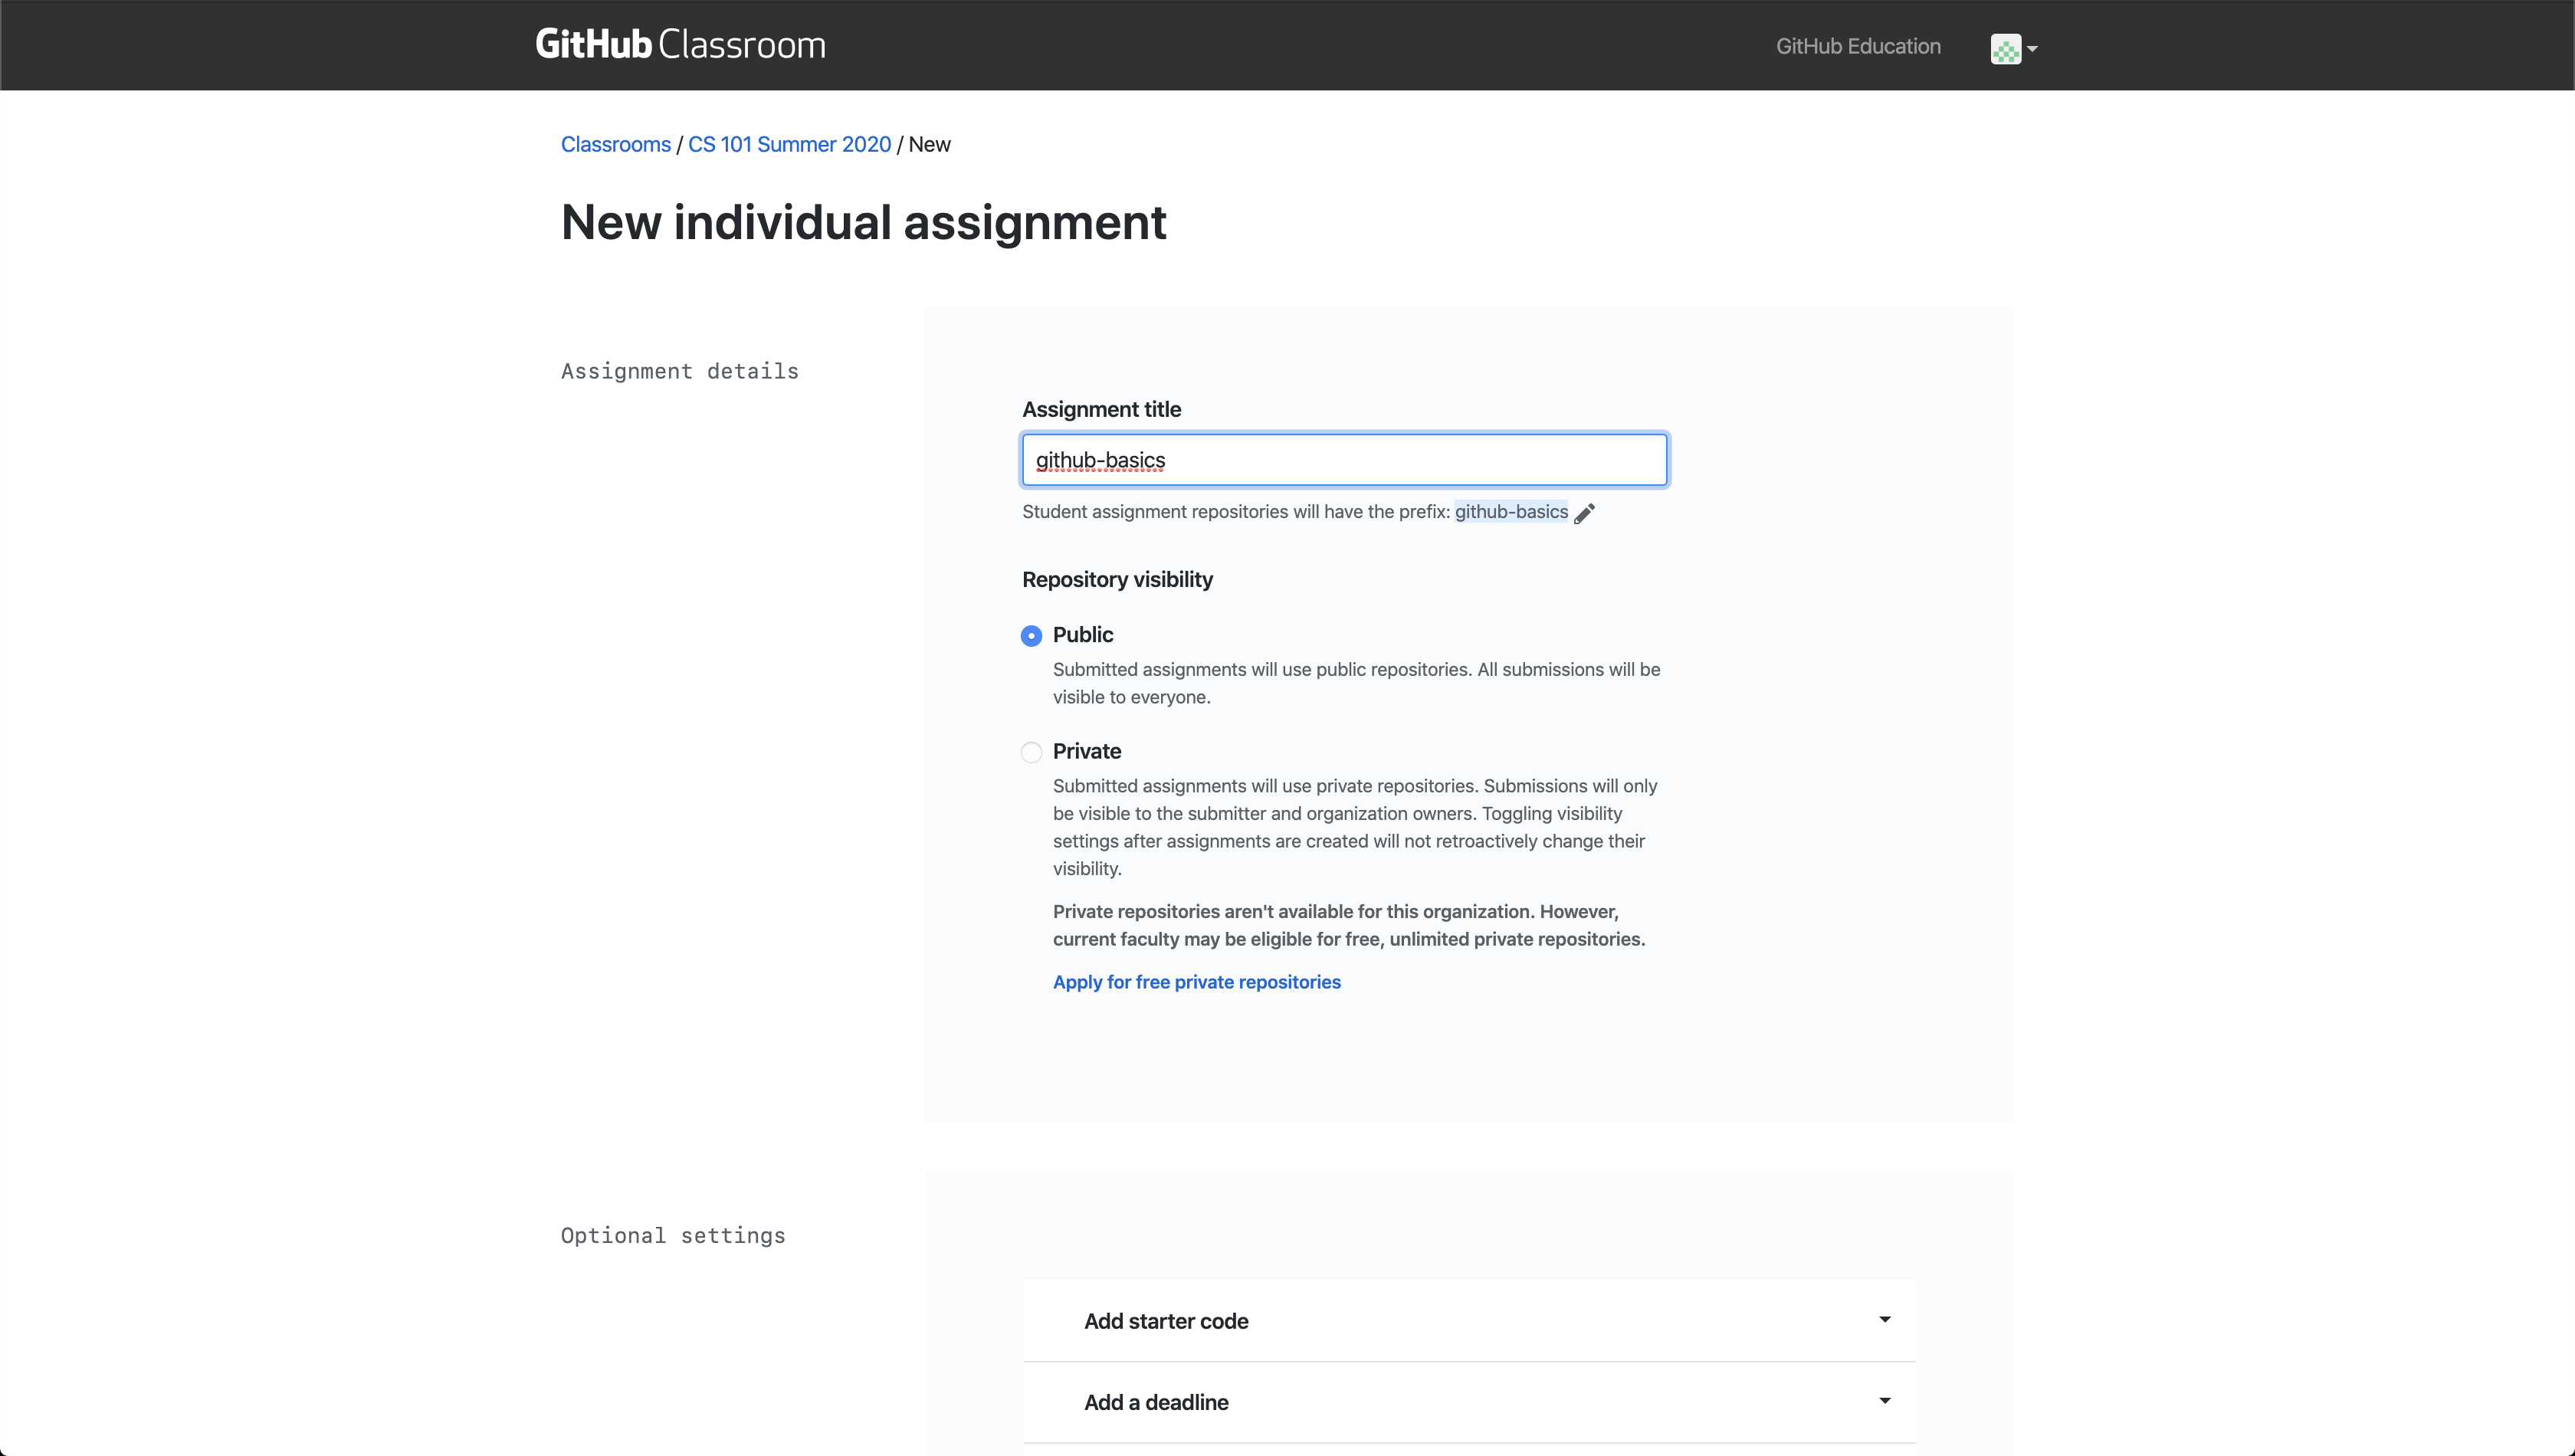Screen dimensions: 2575x1456
Task: Open GitHub Education in the header
Action: pyautogui.click(x=1858, y=46)
